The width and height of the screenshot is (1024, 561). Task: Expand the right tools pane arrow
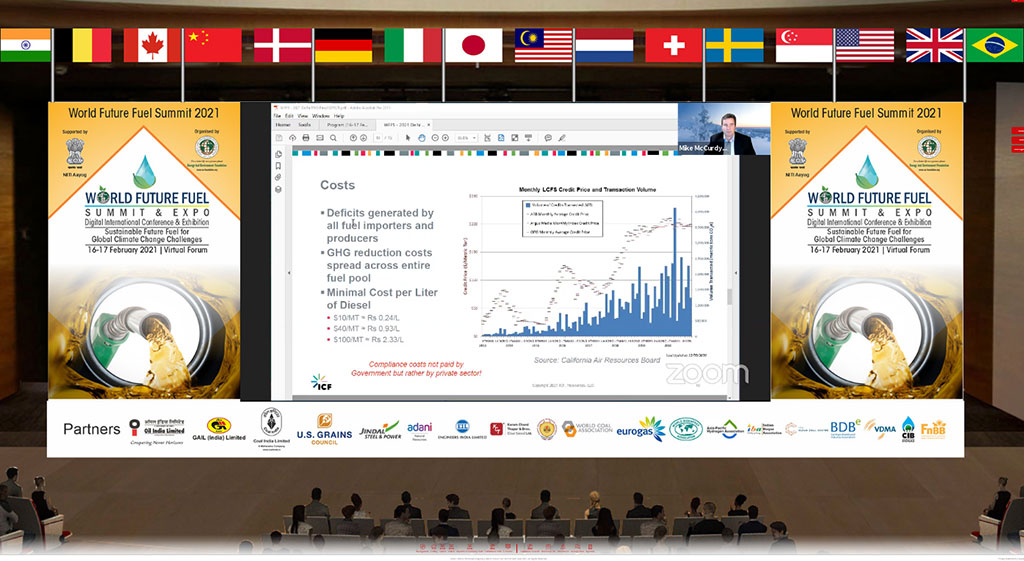pyautogui.click(x=736, y=273)
